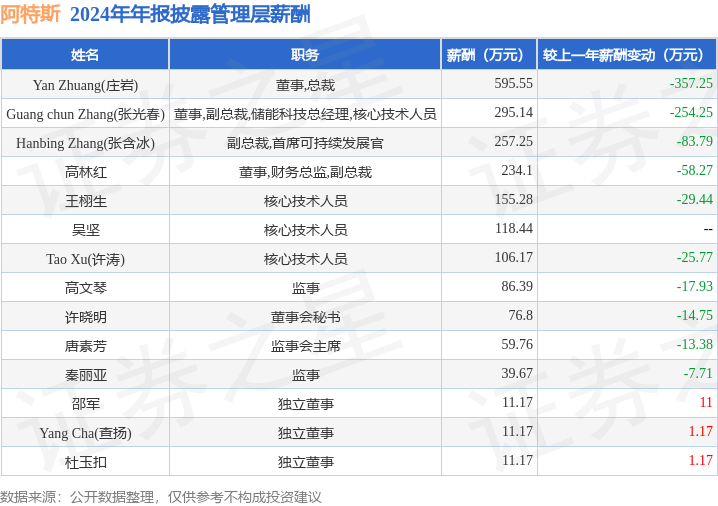Select the name 杜玉扣

click(86, 462)
